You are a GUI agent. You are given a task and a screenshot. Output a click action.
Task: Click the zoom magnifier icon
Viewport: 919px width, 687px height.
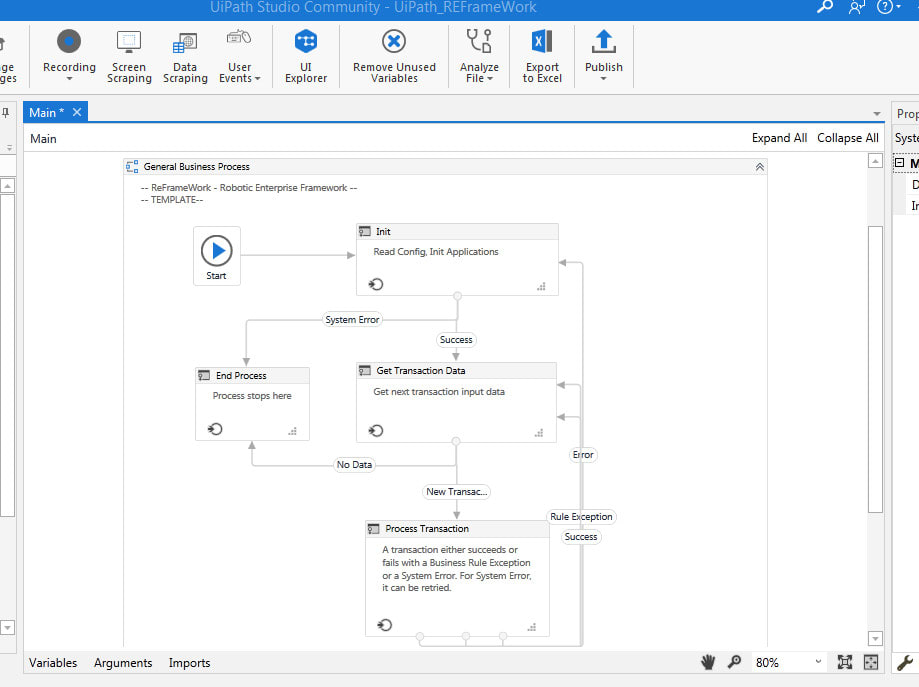[x=734, y=662]
